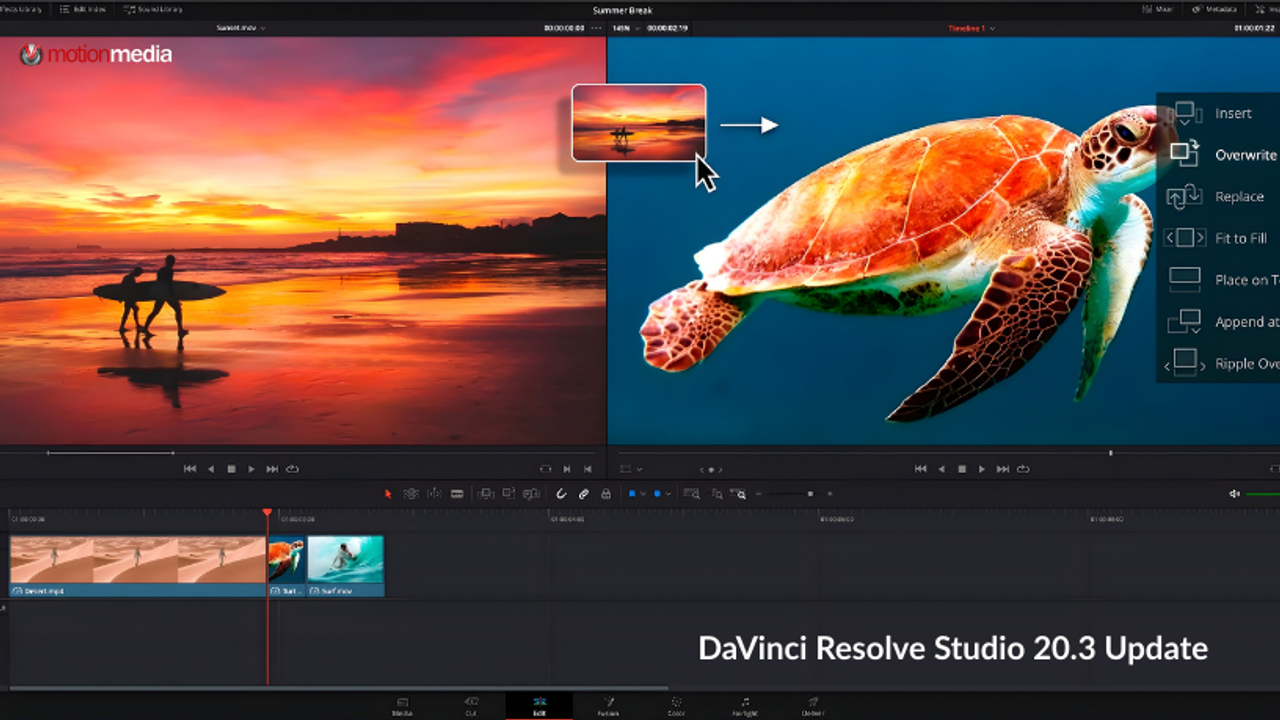Switch to the Fusion page
The width and height of the screenshot is (1280, 720).
pyautogui.click(x=608, y=705)
